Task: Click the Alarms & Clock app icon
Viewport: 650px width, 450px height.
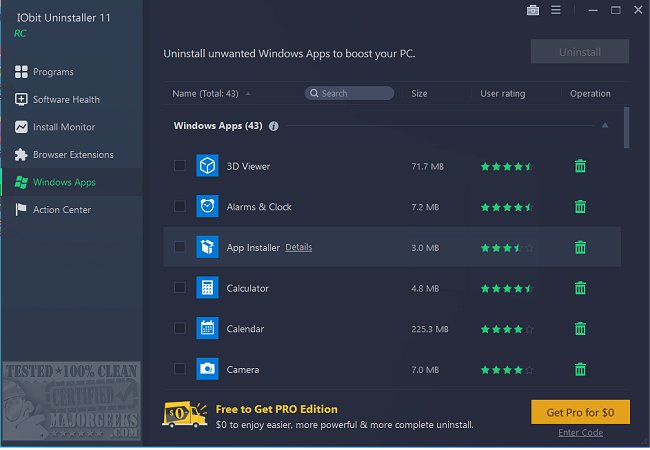Action: tap(207, 206)
